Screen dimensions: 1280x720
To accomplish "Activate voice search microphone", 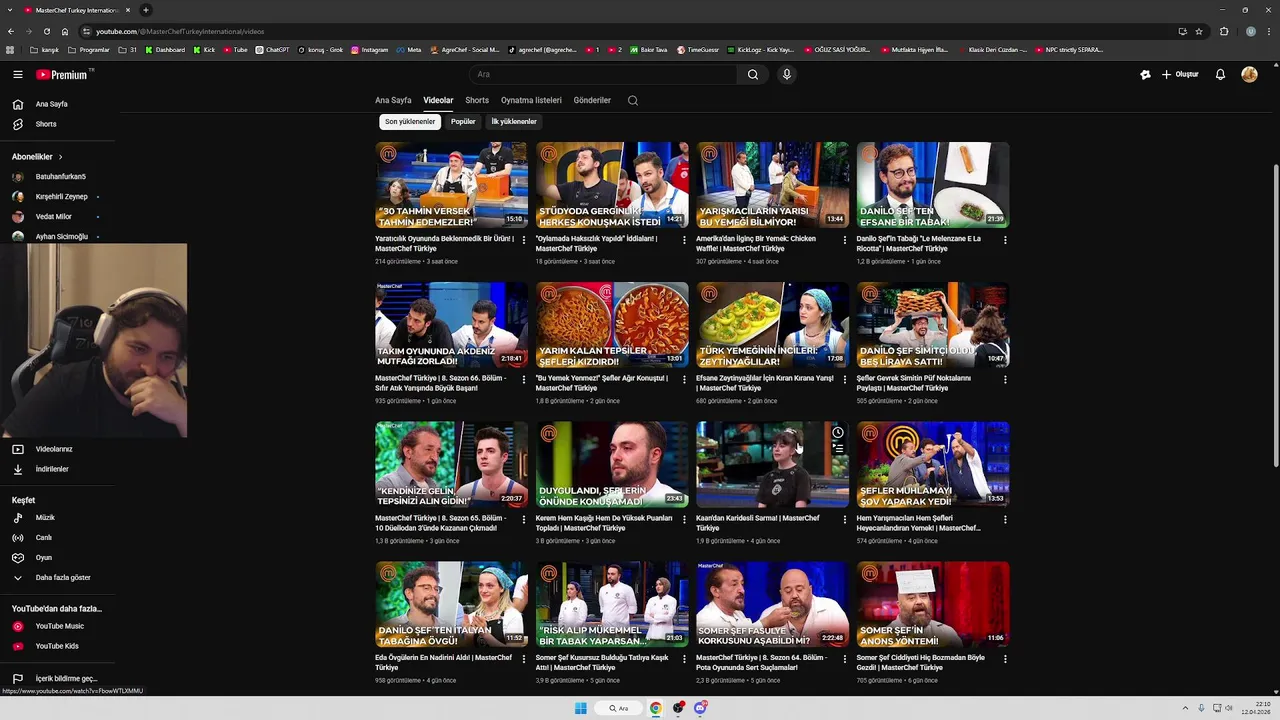I will pyautogui.click(x=787, y=74).
